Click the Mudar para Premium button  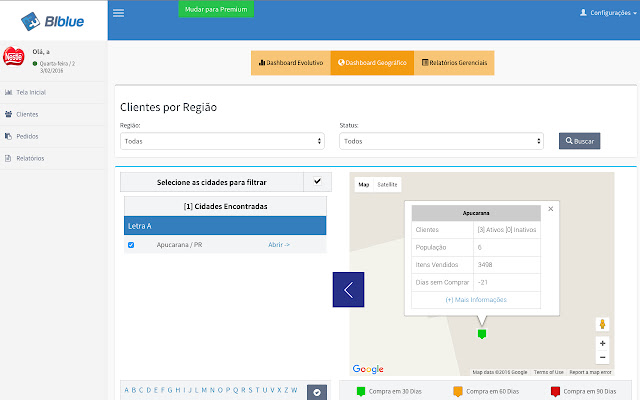pos(216,9)
